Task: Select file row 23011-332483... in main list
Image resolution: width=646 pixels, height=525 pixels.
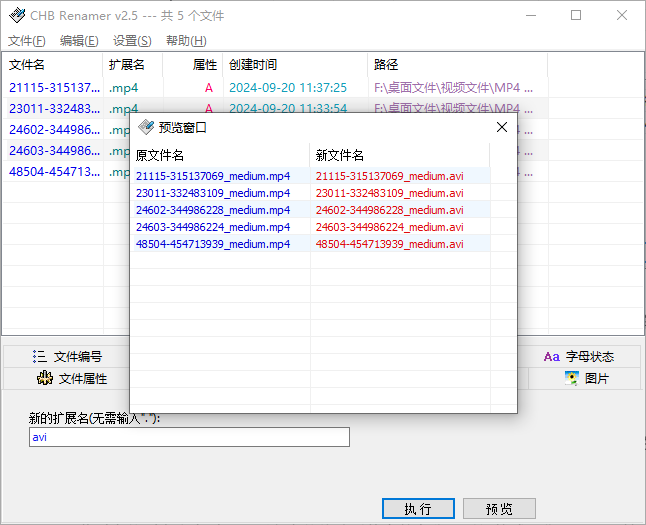Action: [x=54, y=109]
